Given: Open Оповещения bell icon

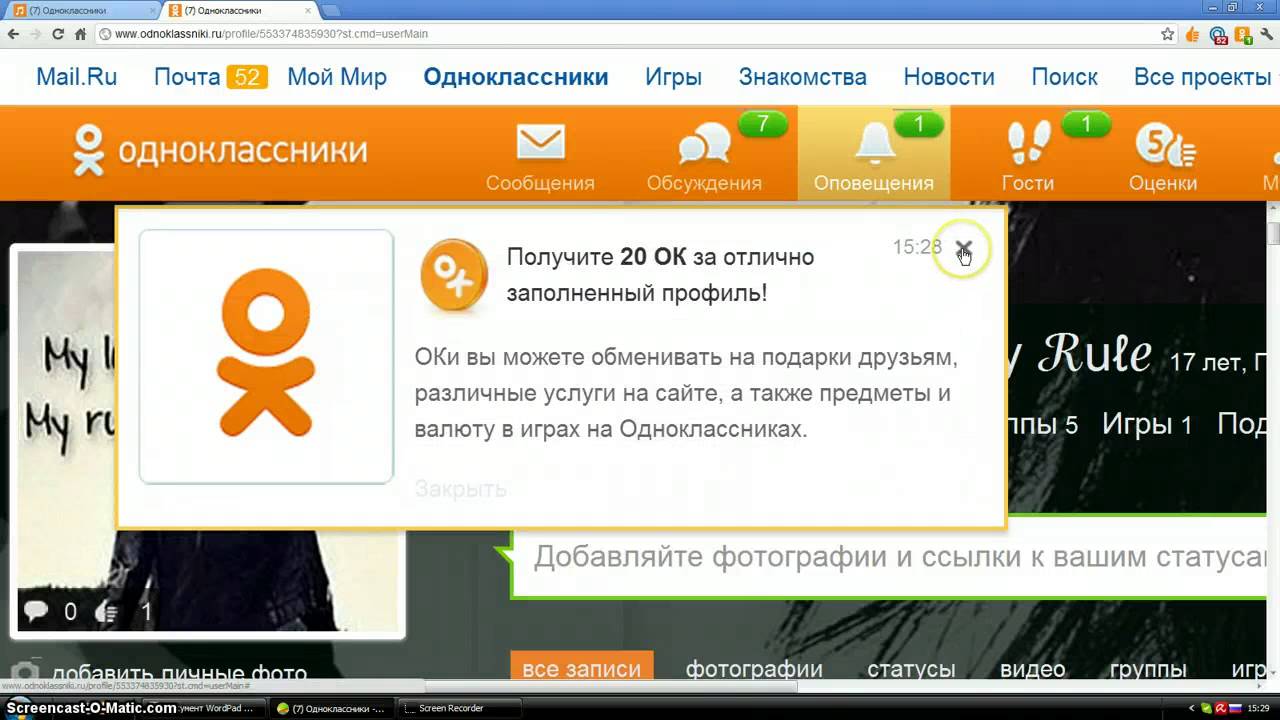Looking at the screenshot, I should point(874,143).
